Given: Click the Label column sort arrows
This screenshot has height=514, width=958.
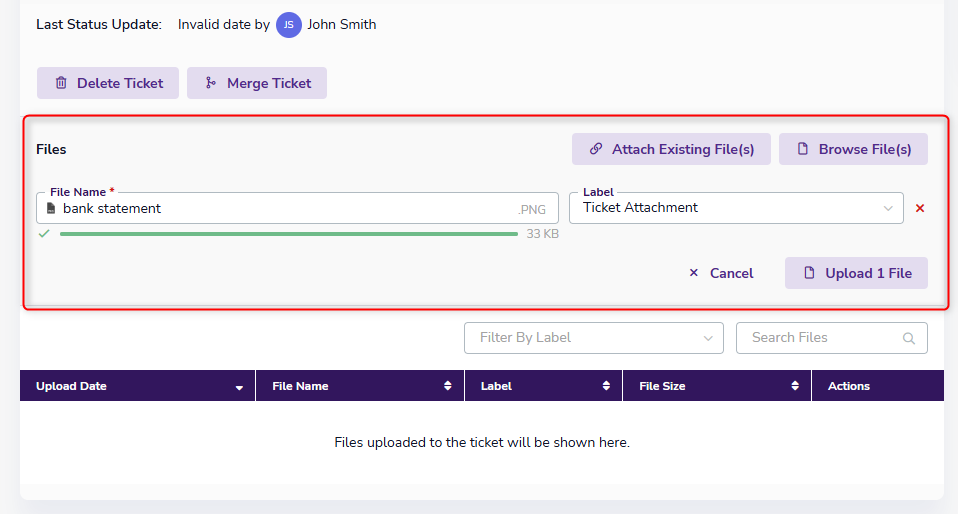Looking at the screenshot, I should [x=606, y=386].
